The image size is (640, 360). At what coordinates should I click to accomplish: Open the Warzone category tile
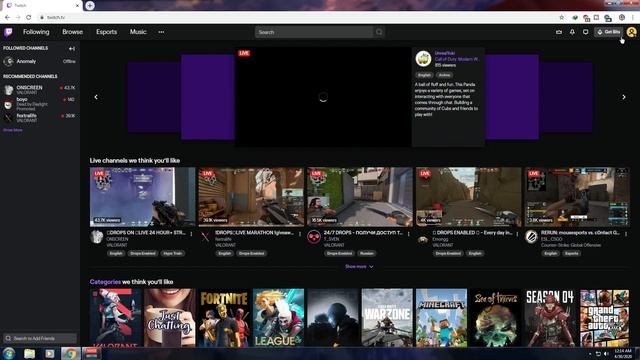(x=387, y=318)
